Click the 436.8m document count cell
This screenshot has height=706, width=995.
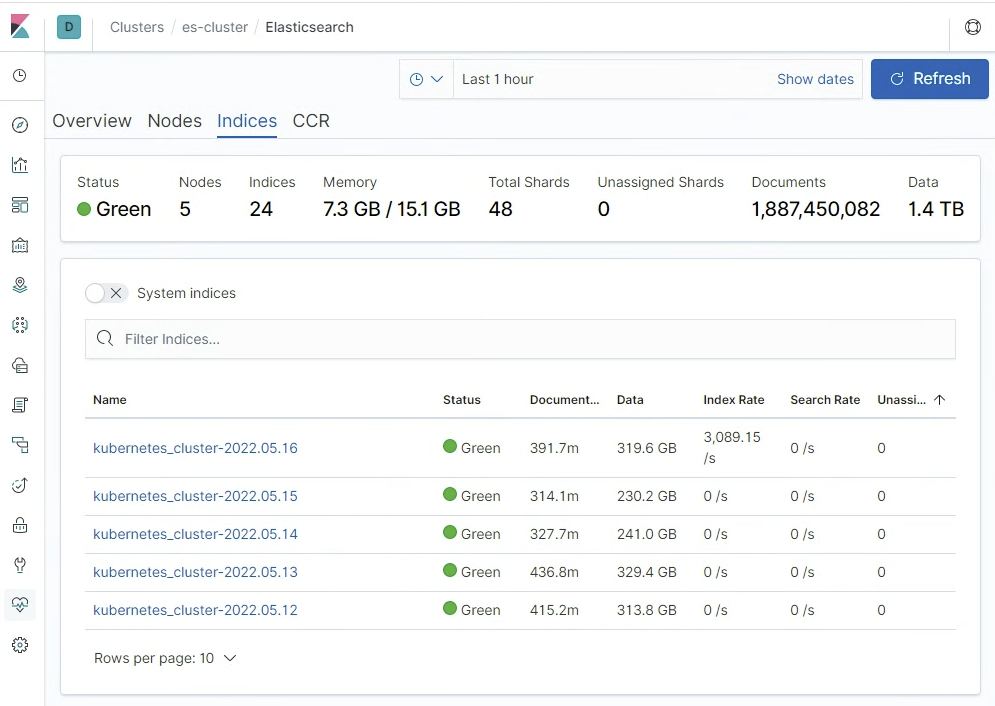pos(554,572)
